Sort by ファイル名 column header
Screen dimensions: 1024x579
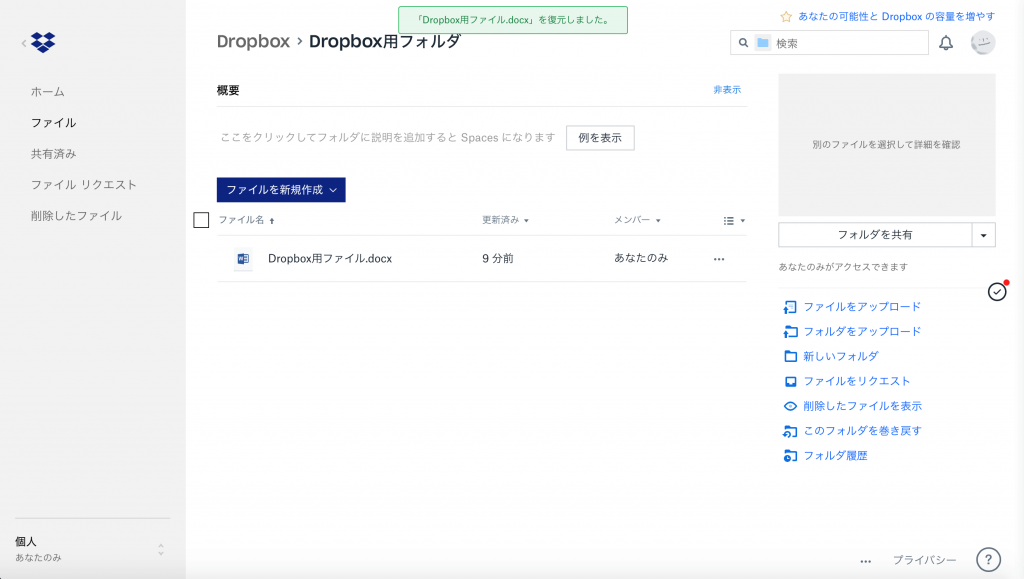click(x=246, y=220)
